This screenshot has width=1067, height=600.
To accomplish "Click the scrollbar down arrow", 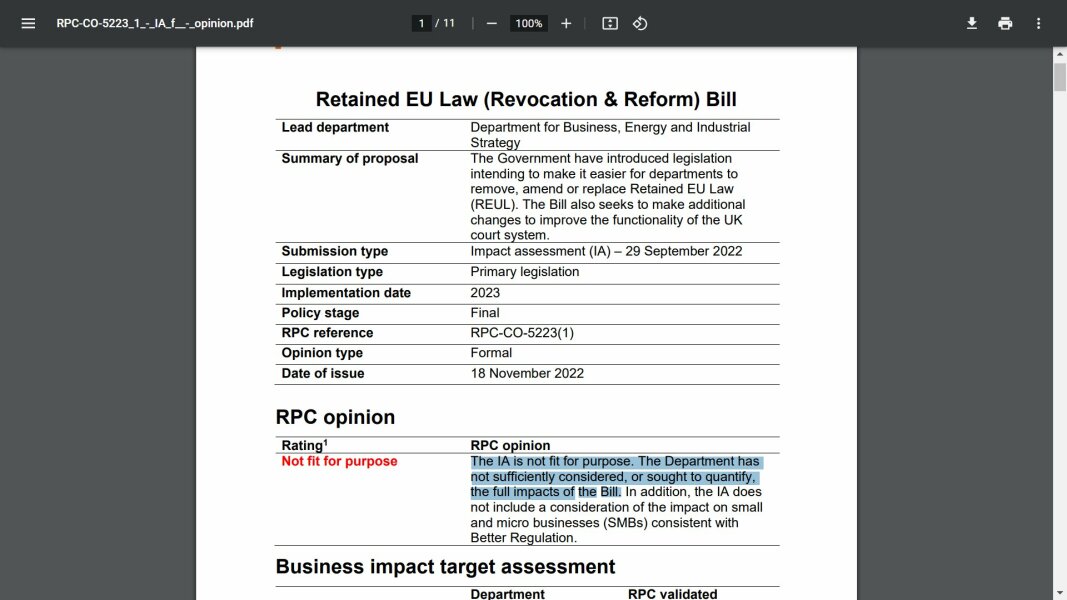I will 1059,592.
